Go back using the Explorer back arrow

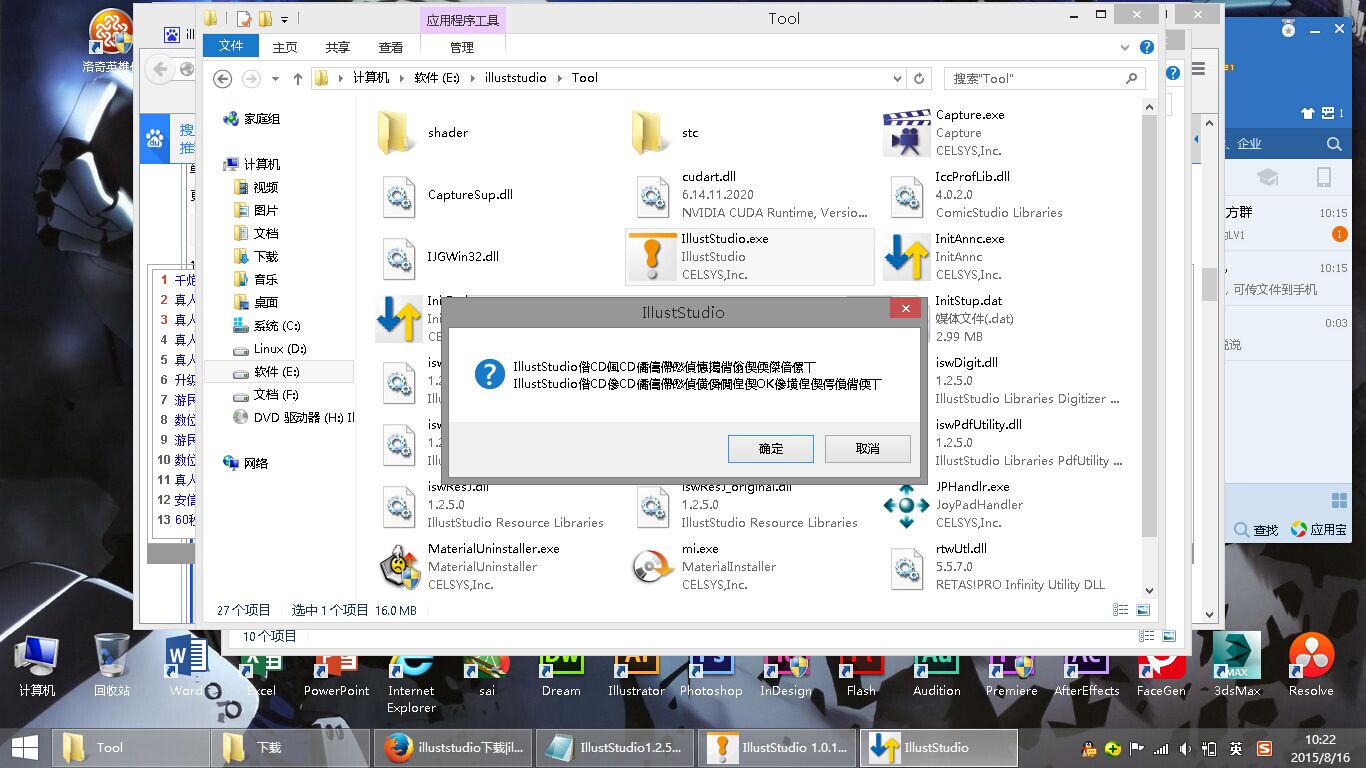223,78
